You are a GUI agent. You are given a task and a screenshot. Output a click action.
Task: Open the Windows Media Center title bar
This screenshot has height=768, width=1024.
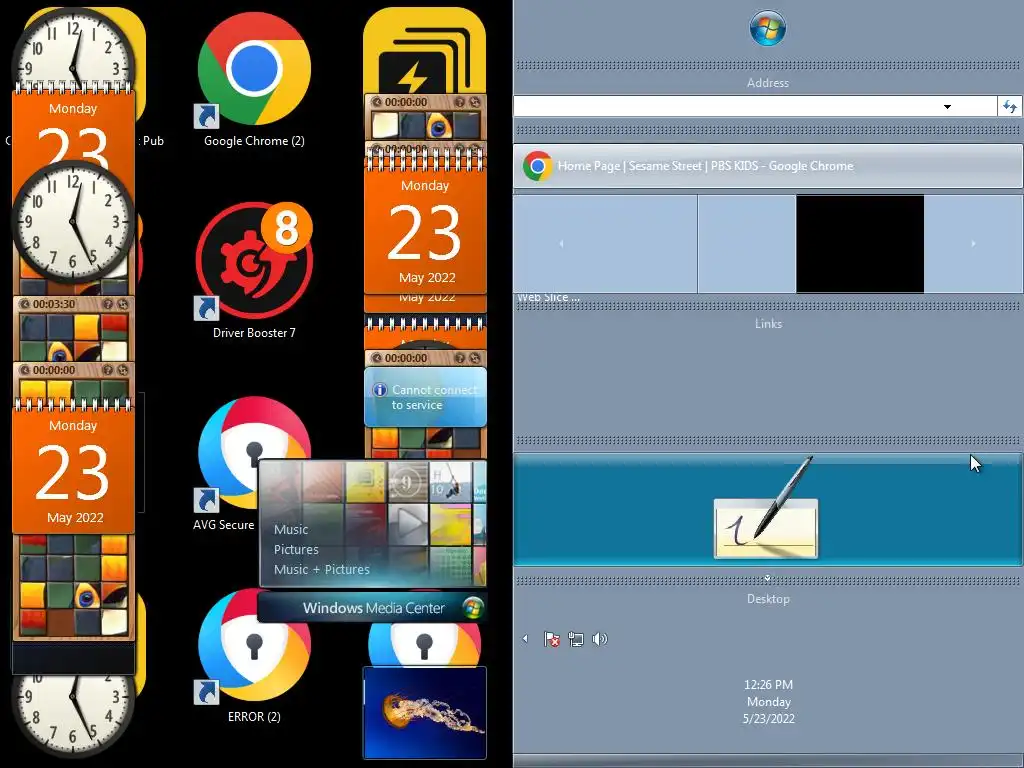tap(372, 608)
